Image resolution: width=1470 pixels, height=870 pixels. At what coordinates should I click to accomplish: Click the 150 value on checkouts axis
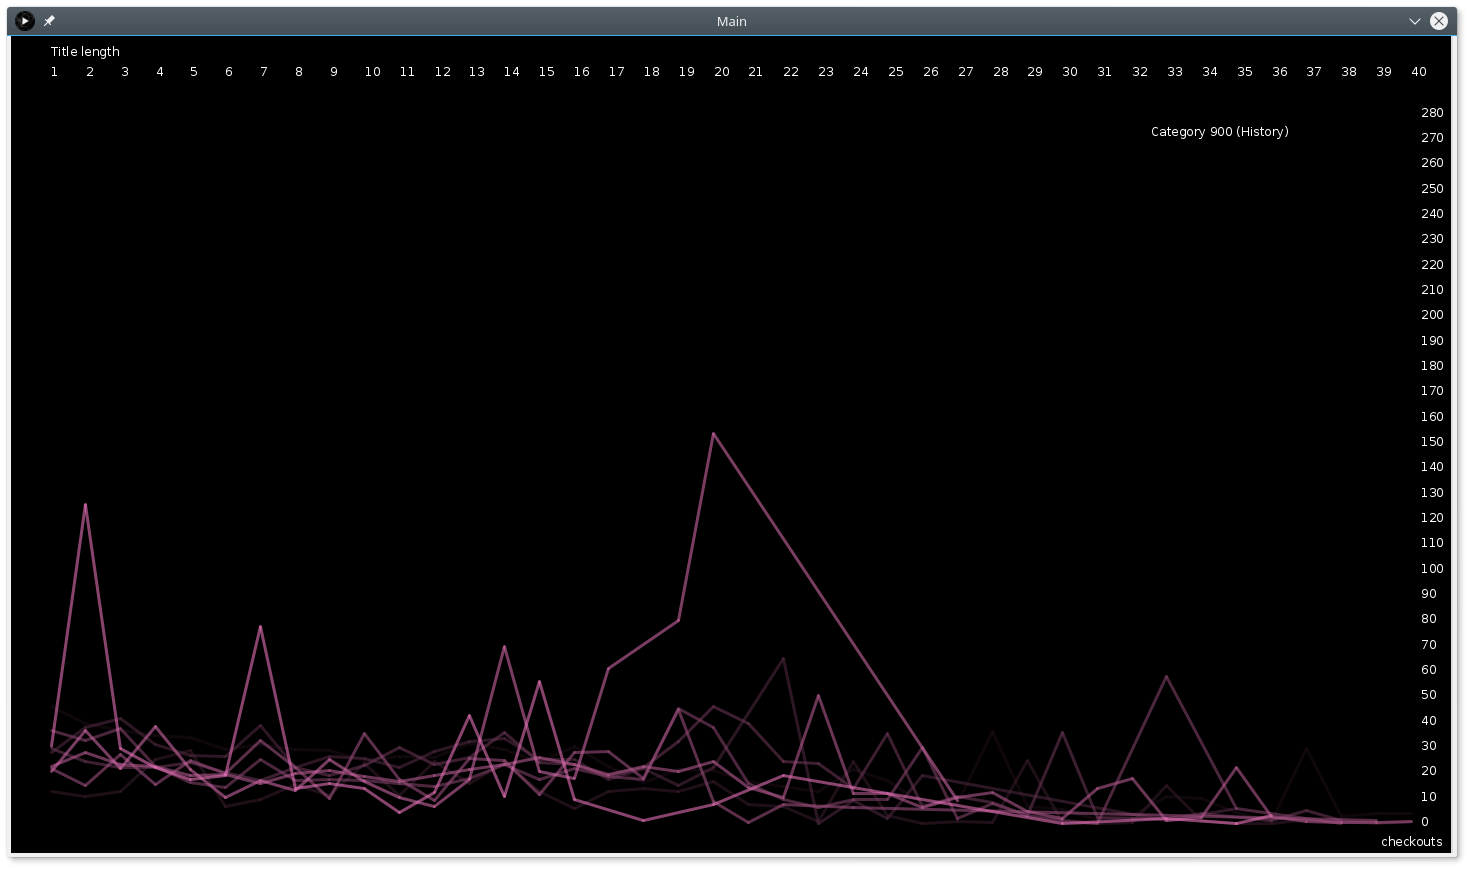pyautogui.click(x=1432, y=442)
